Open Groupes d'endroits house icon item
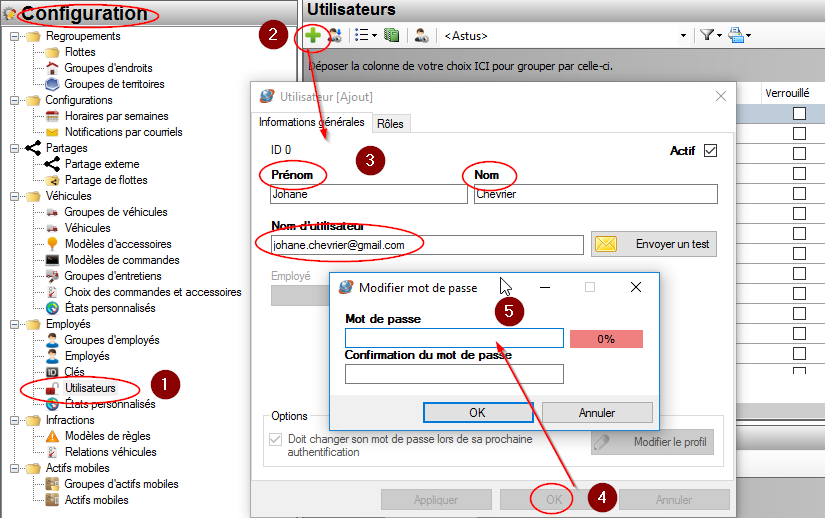 coord(53,68)
